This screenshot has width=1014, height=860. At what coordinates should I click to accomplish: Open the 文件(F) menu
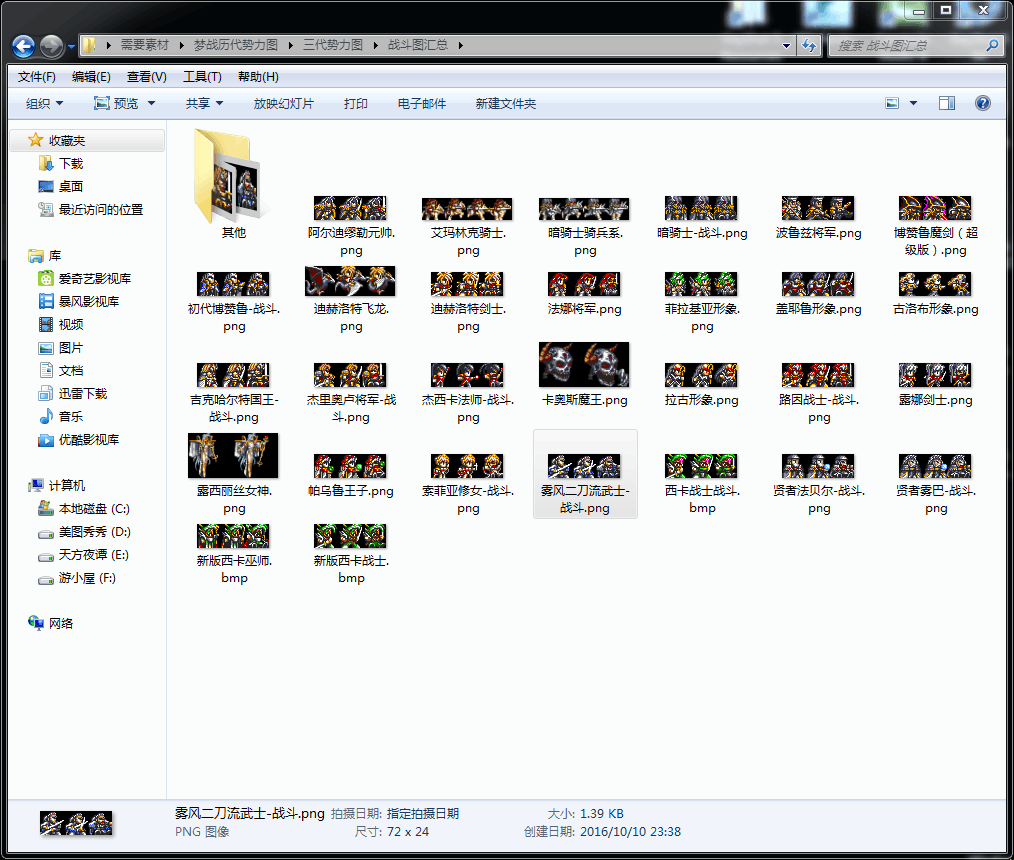[37, 77]
